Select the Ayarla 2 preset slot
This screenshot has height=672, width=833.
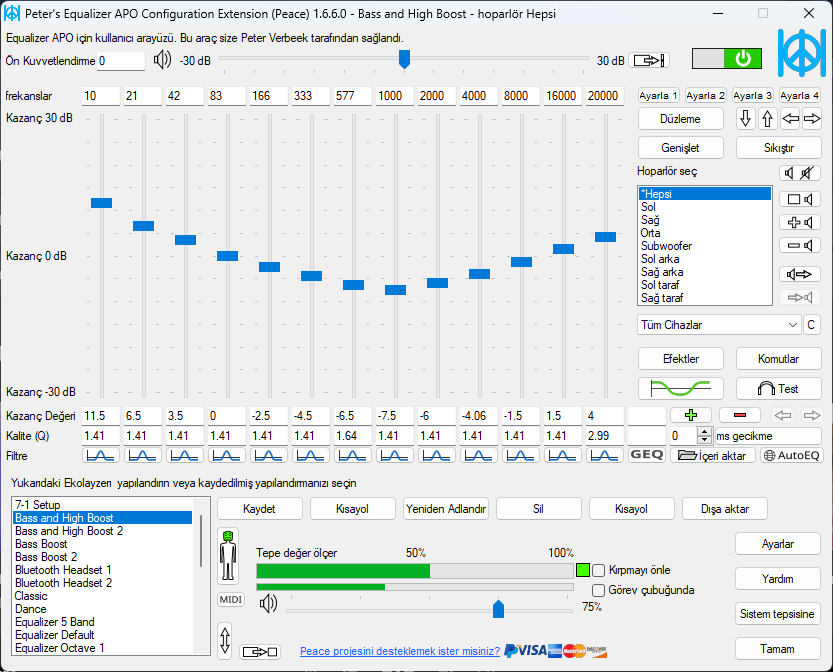(x=706, y=96)
